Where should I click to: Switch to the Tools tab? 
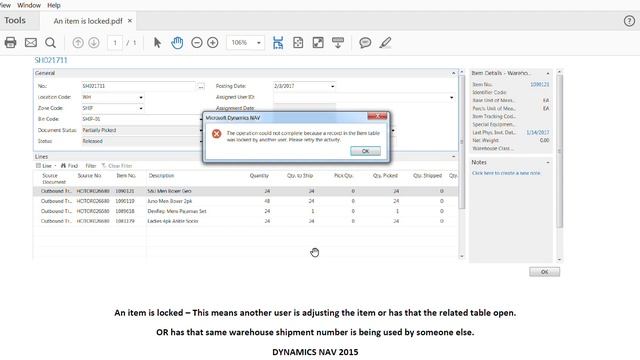click(15, 20)
